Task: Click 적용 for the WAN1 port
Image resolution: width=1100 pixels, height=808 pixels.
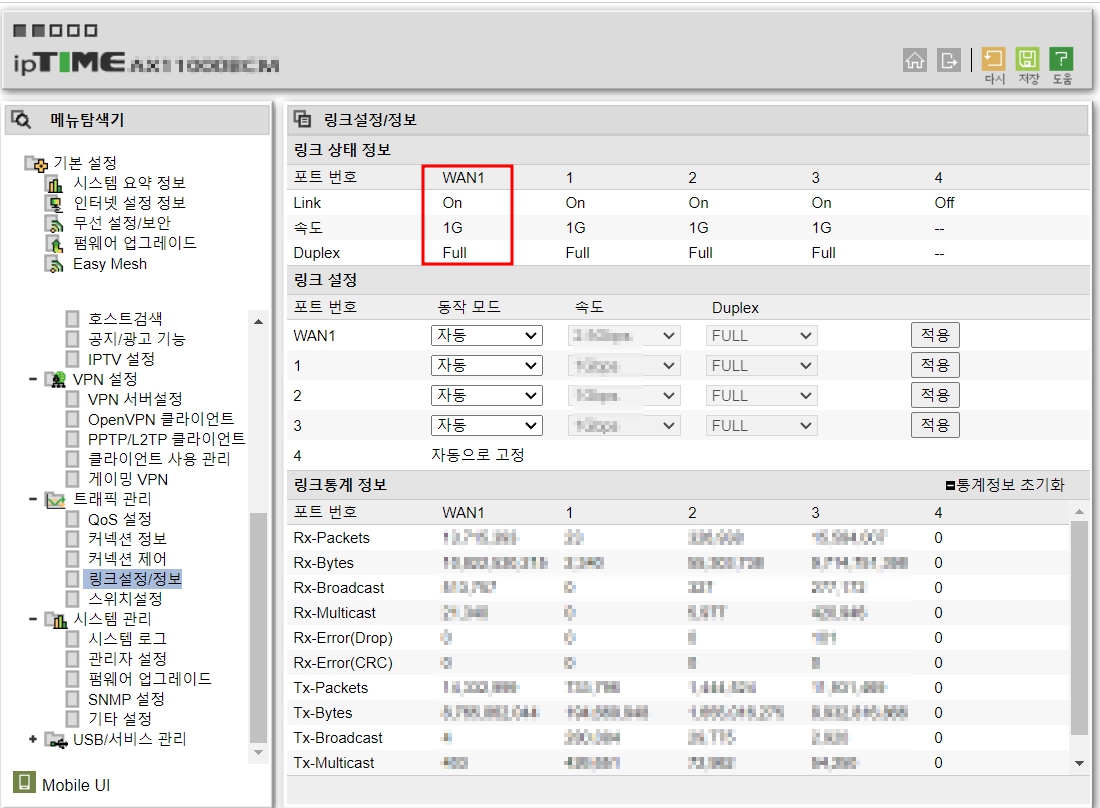Action: coord(935,335)
